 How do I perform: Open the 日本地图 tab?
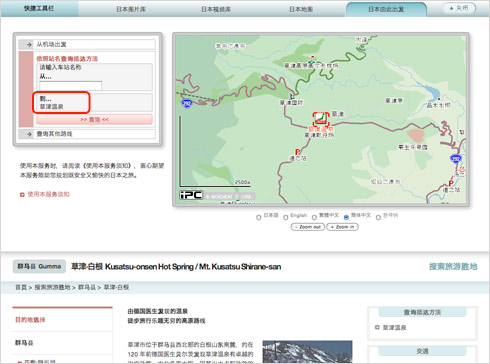click(301, 9)
